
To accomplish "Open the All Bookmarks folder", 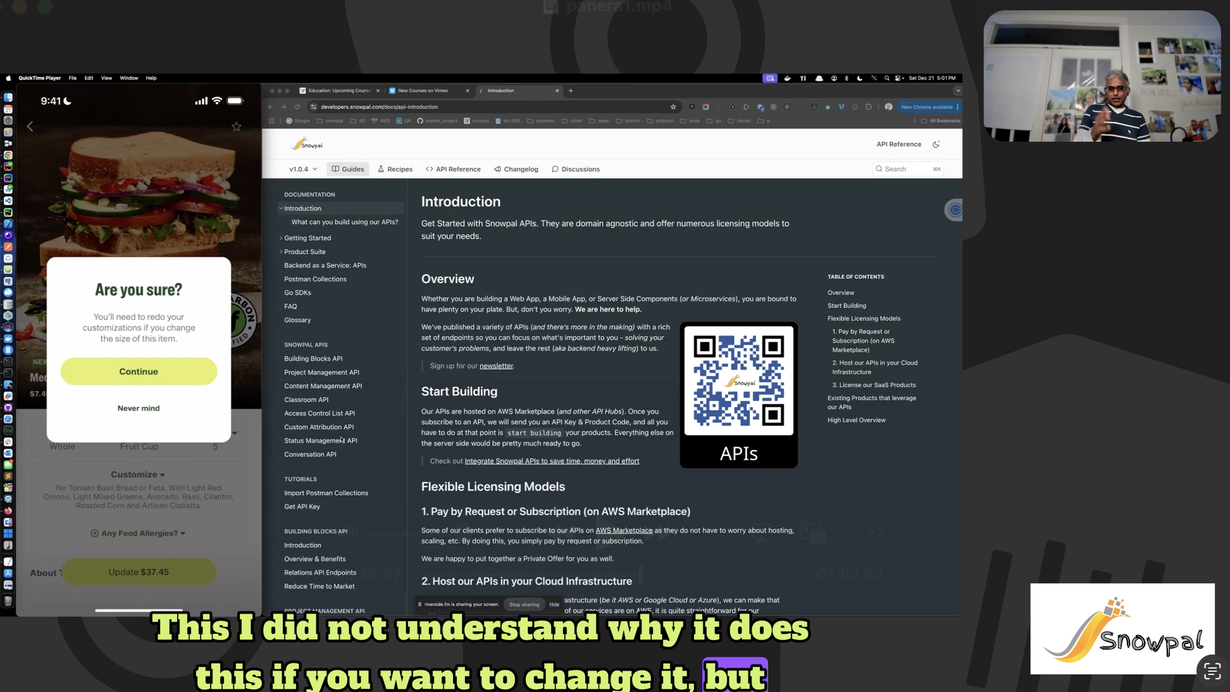I will click(x=941, y=121).
